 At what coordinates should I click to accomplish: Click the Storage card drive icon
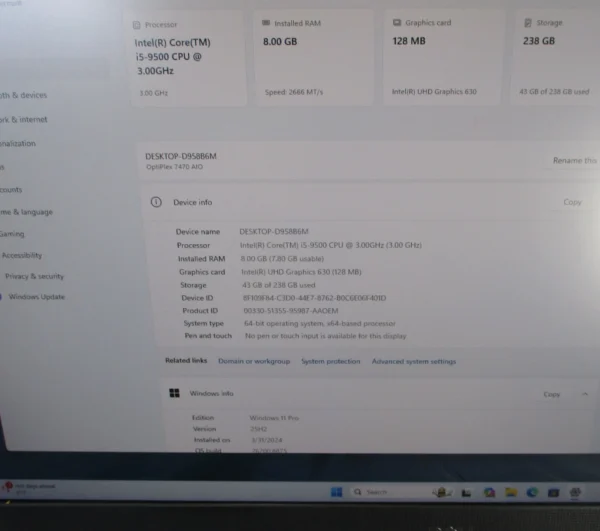(528, 23)
